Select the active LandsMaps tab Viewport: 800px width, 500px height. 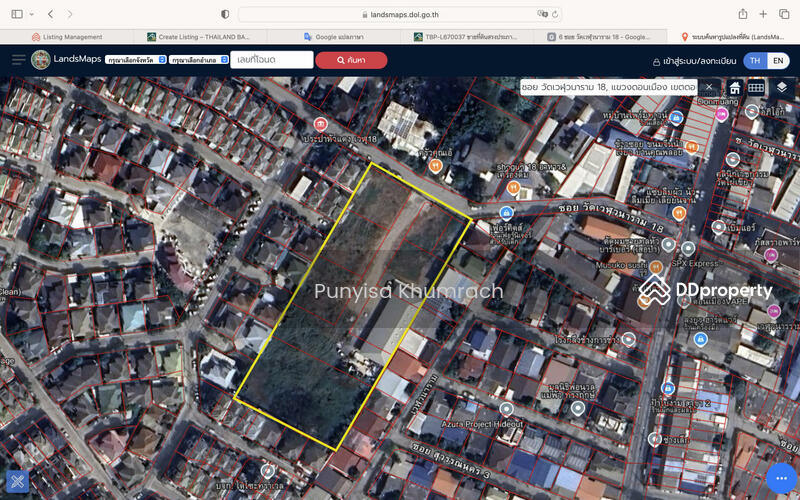pos(734,37)
